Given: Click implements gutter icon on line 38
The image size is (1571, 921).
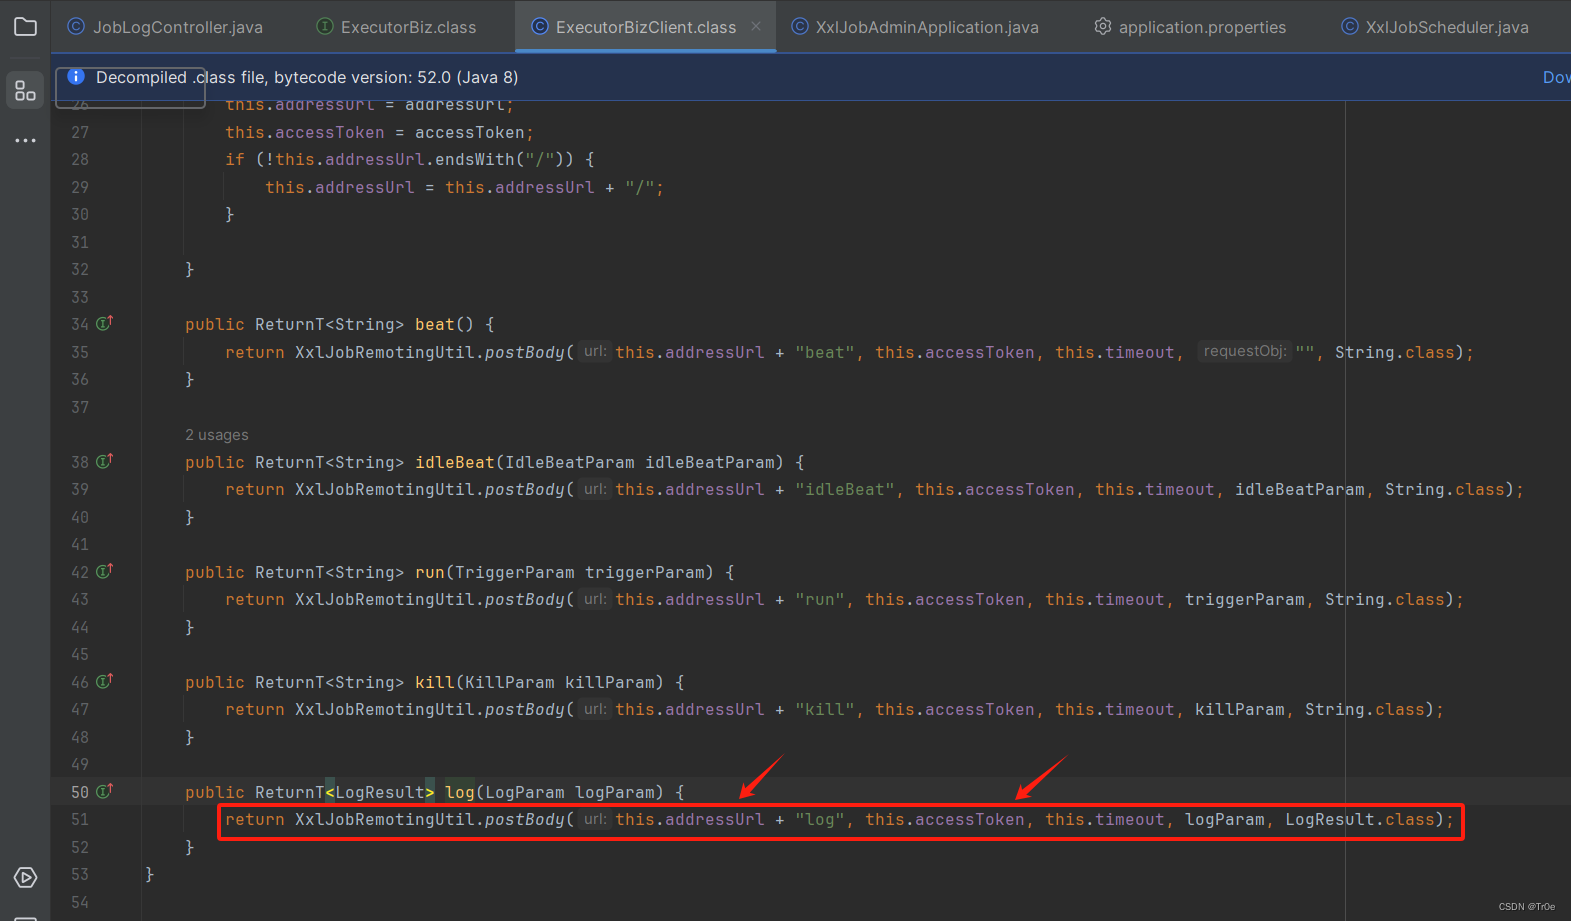Looking at the screenshot, I should coord(105,461).
